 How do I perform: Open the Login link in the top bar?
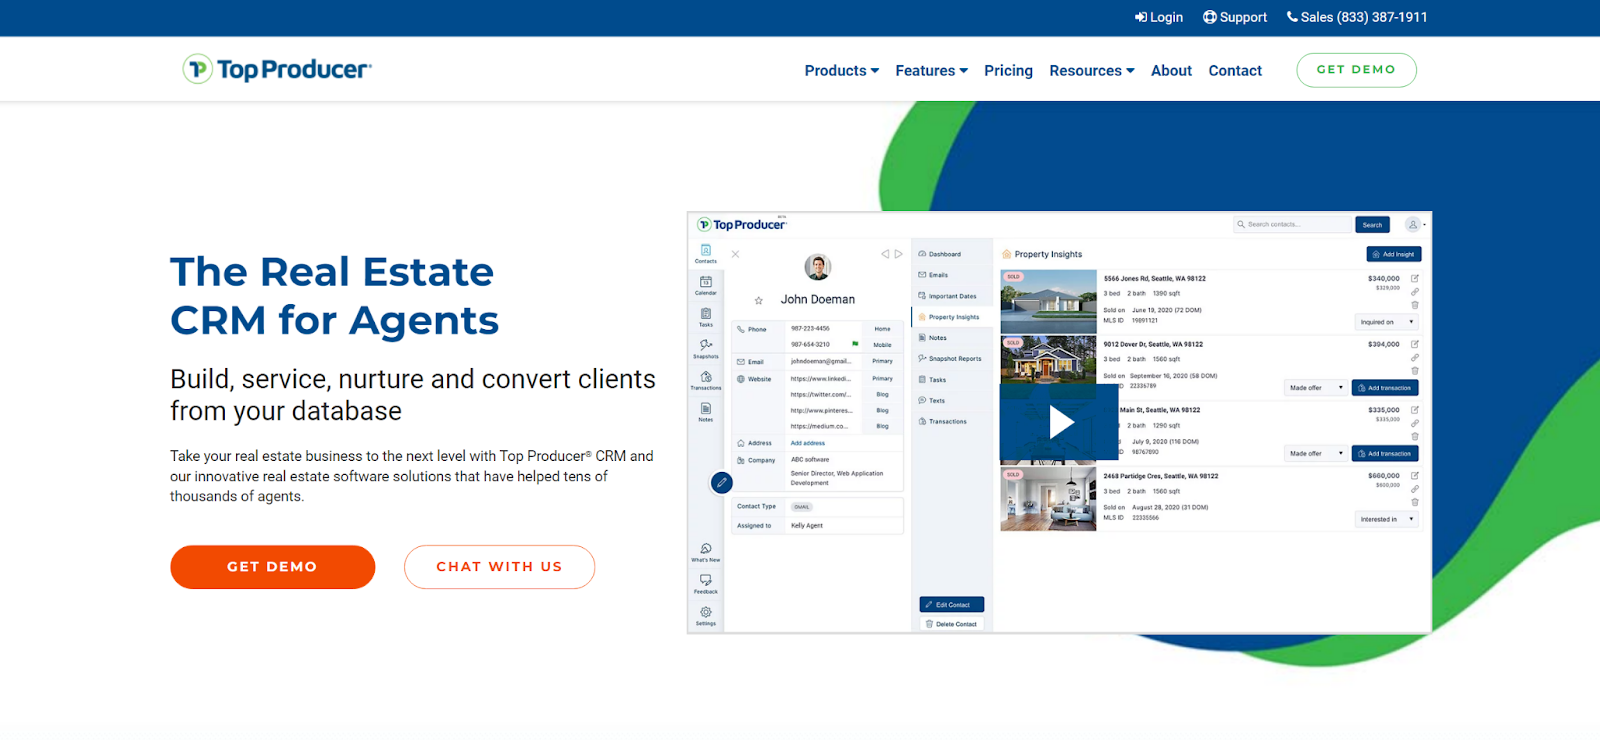pos(1159,17)
